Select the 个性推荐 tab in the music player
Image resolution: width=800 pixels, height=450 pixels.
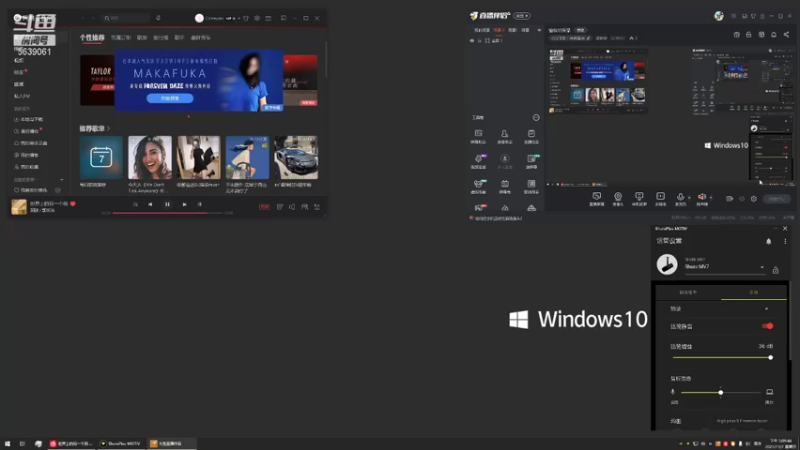pos(92,38)
